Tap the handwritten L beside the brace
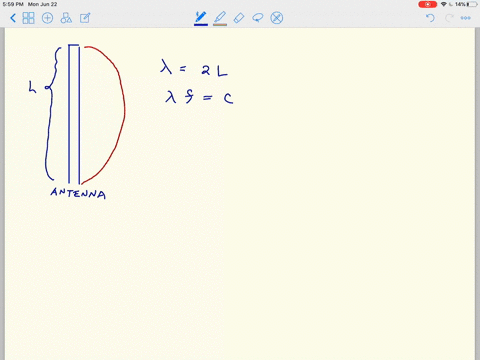The height and width of the screenshot is (360, 480). [x=32, y=87]
